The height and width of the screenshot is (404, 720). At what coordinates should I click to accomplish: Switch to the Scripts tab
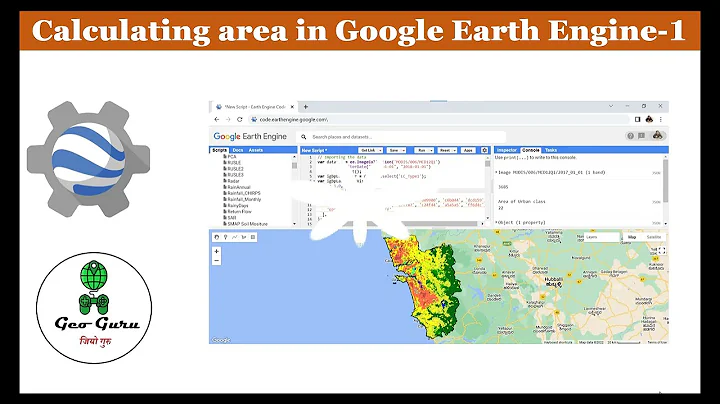pyautogui.click(x=219, y=150)
